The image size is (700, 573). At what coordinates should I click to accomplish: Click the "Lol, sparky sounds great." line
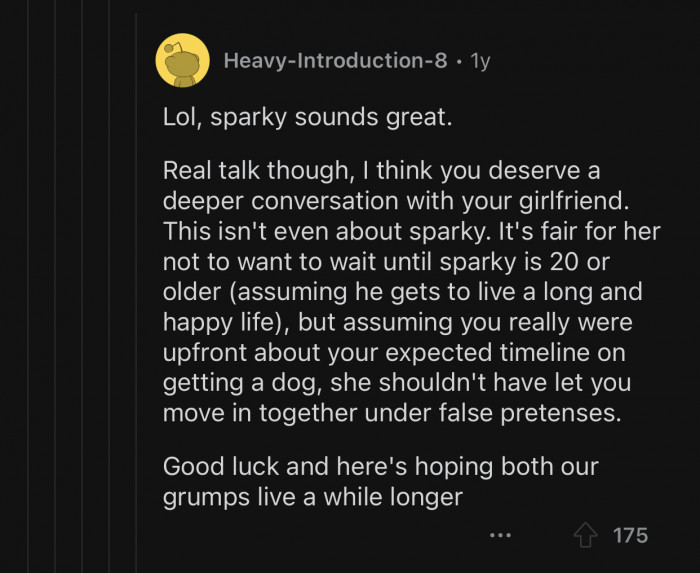308,118
